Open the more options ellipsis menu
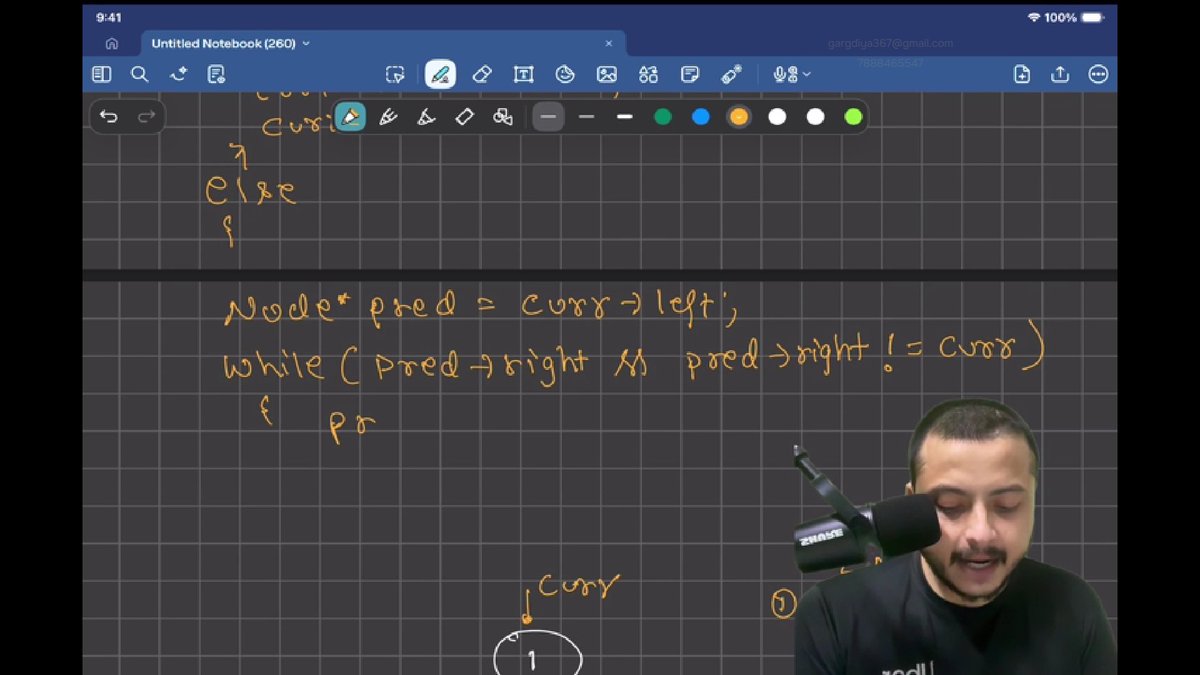This screenshot has height=675, width=1200. 1098,74
